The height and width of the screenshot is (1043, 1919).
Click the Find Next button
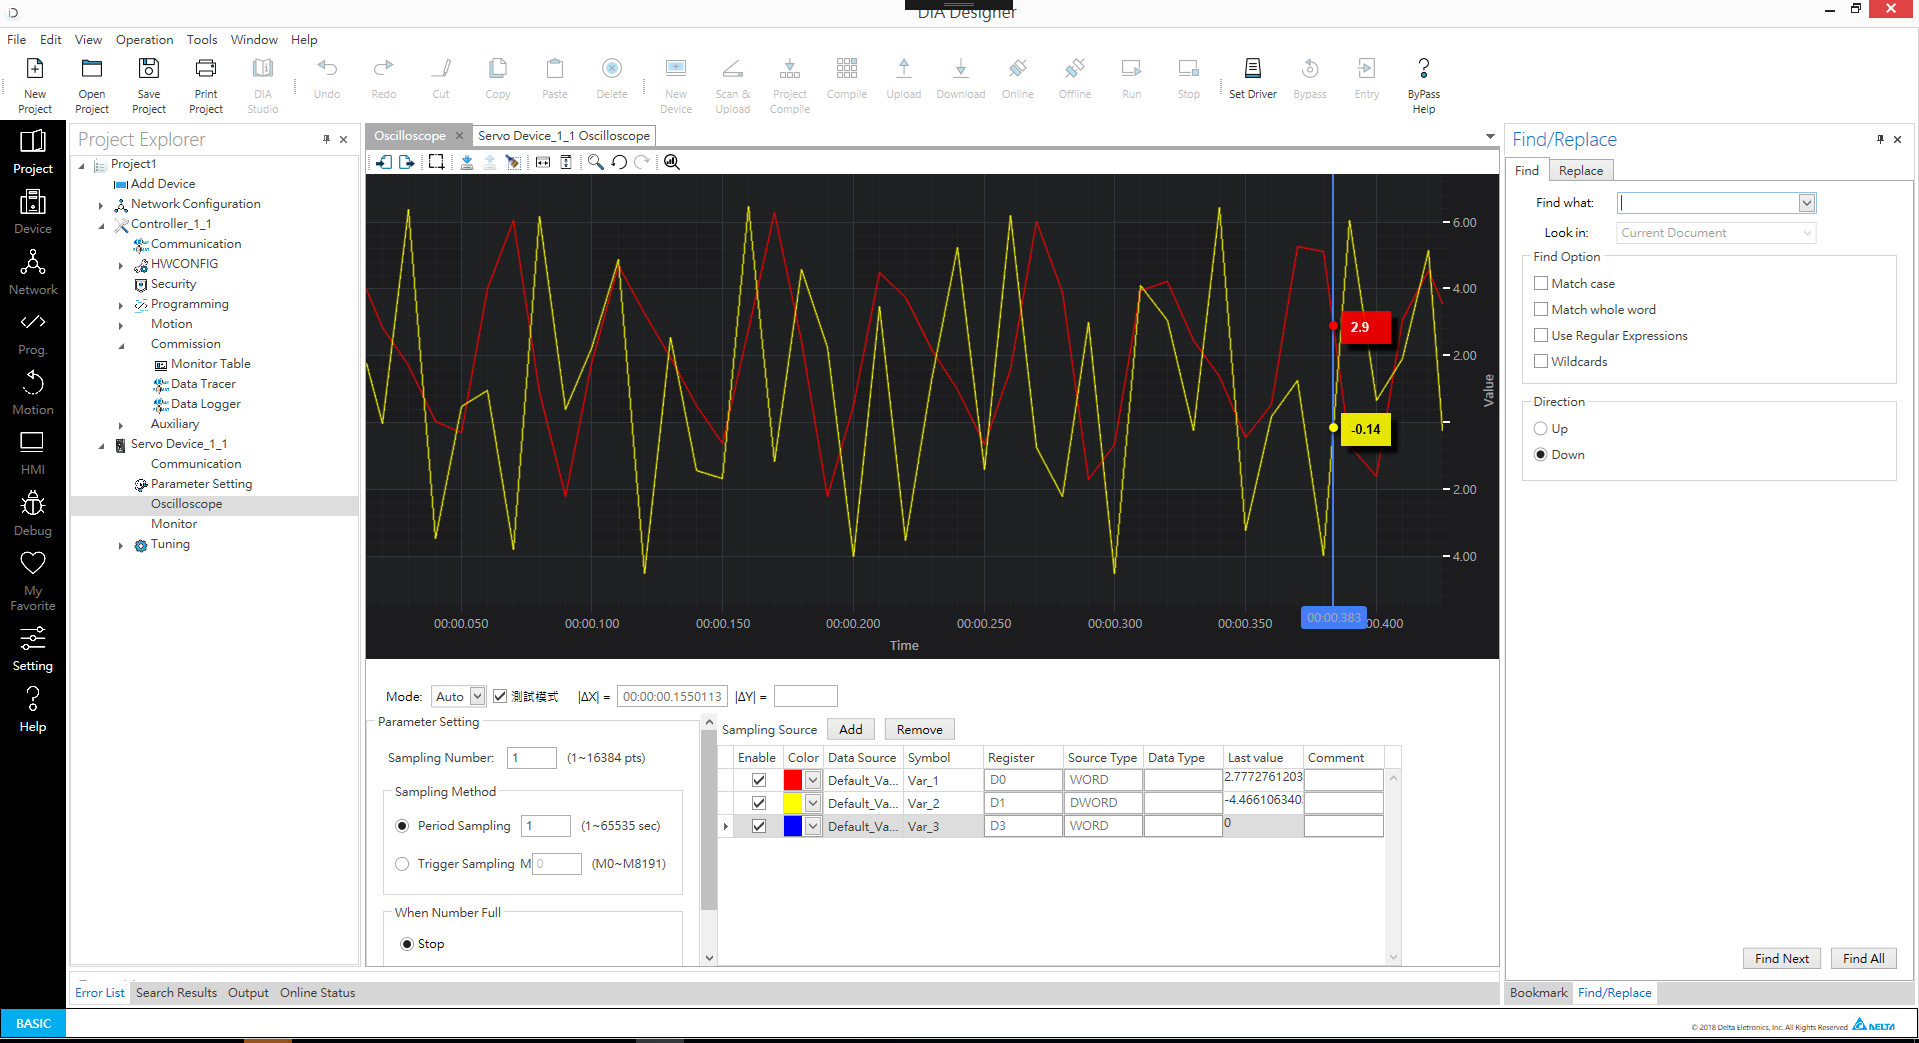point(1781,958)
